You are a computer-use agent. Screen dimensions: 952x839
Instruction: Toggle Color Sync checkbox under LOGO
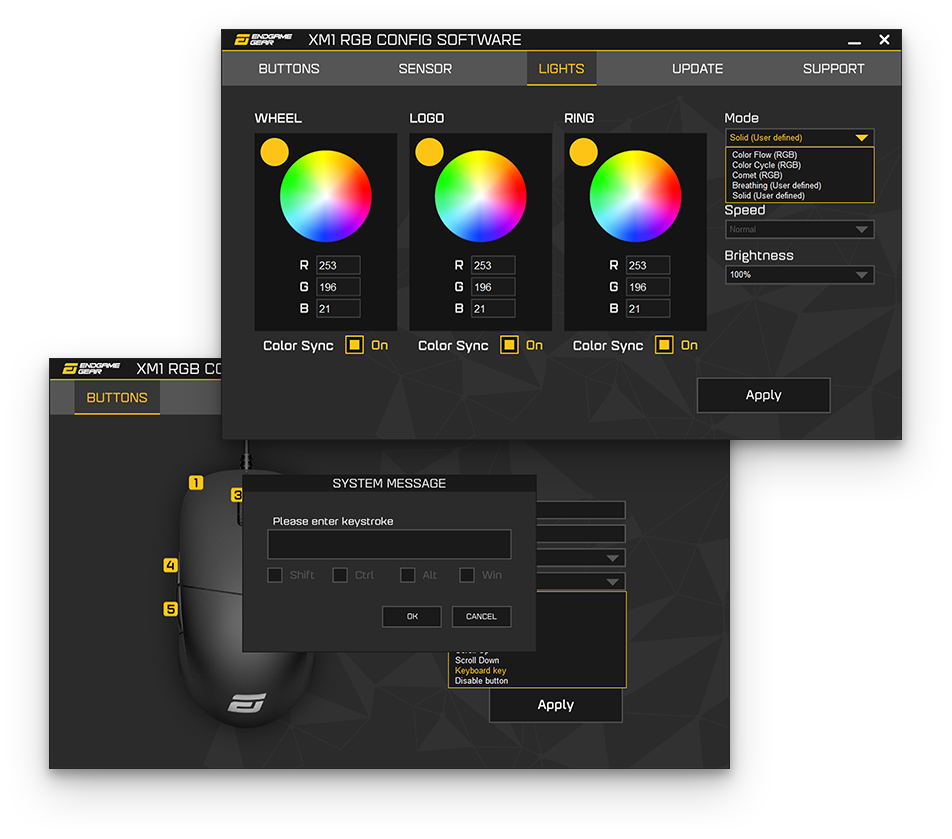(x=509, y=345)
